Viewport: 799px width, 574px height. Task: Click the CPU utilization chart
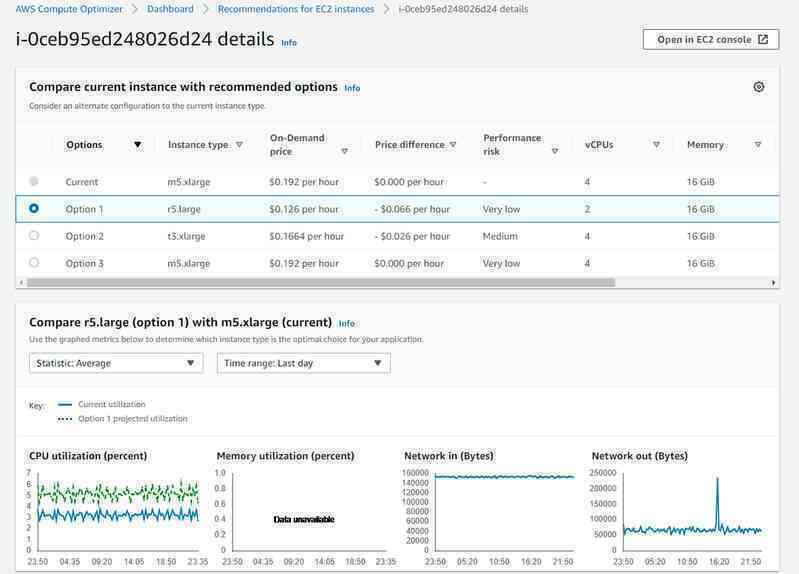(x=115, y=511)
